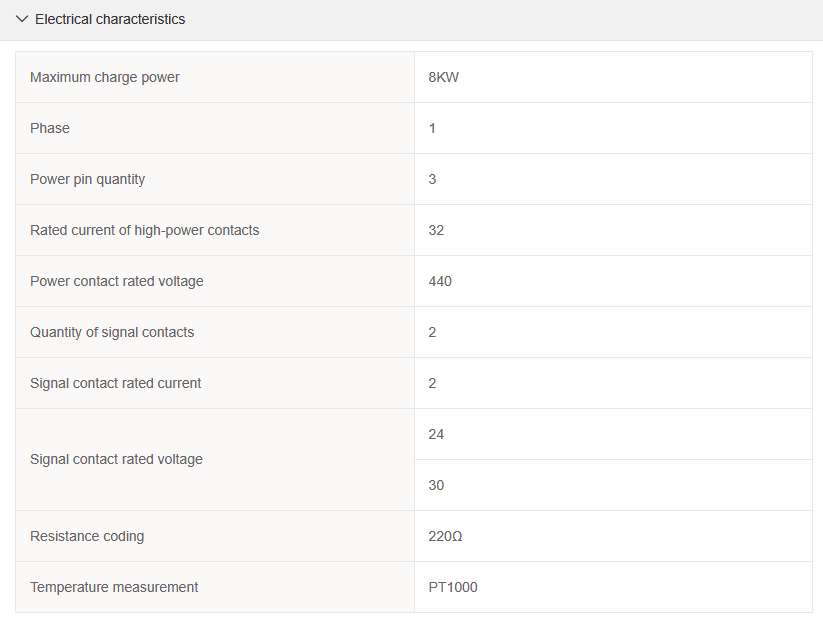823x619 pixels.
Task: Click the Quantity of signal contacts label
Action: tap(112, 332)
